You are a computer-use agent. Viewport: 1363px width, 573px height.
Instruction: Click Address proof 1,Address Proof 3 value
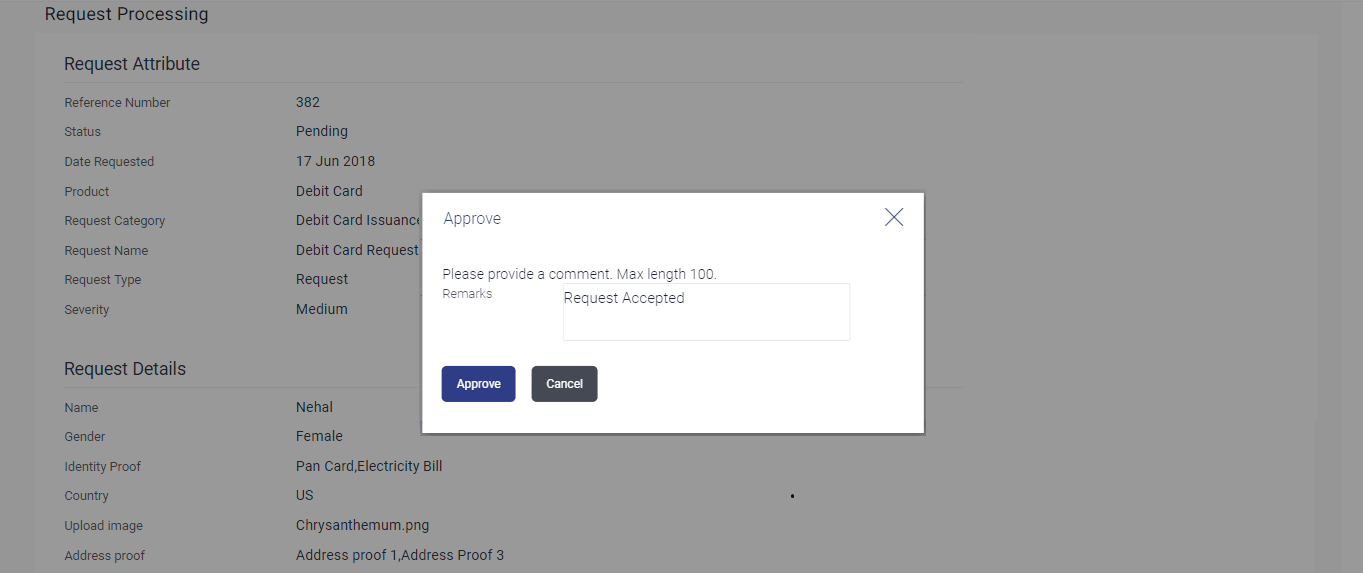pos(400,555)
